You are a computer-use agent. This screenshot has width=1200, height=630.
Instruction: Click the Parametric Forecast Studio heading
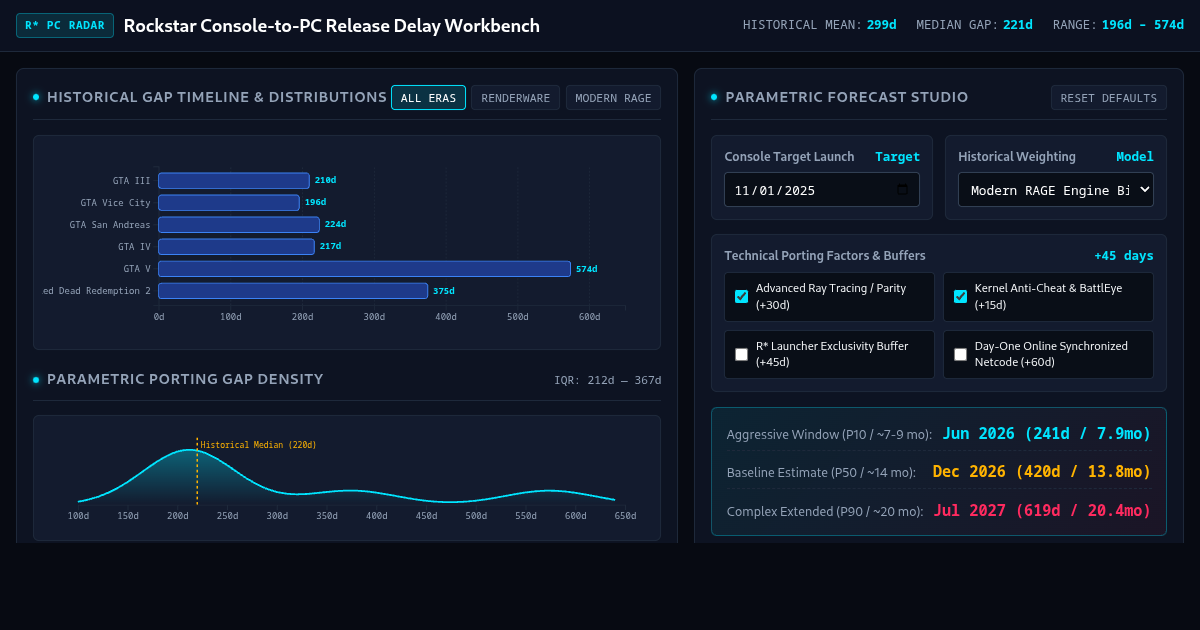coord(846,97)
